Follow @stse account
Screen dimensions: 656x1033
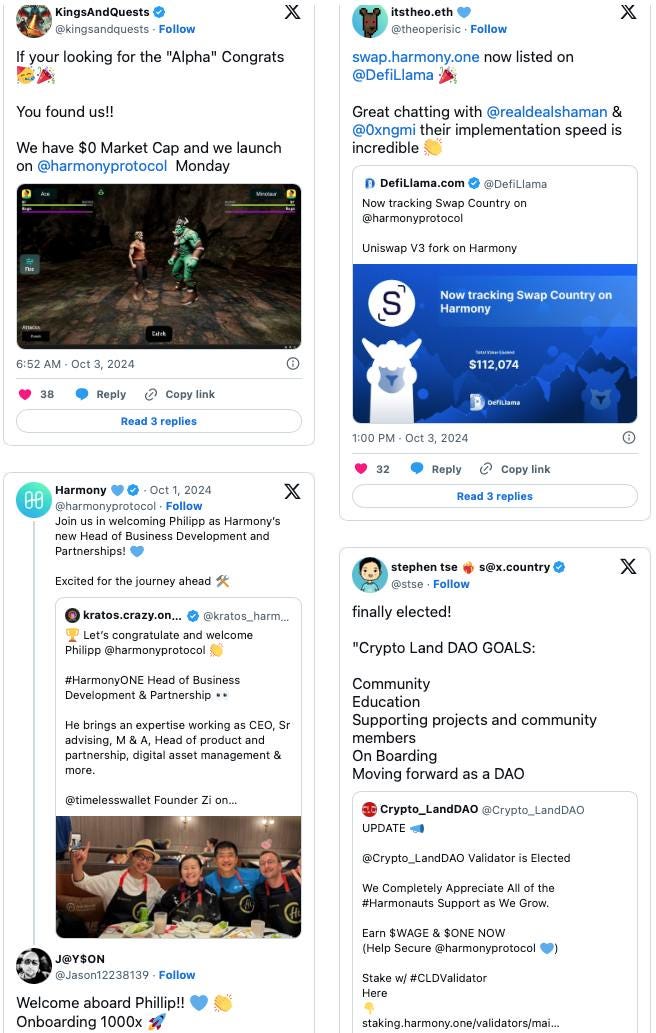coord(451,584)
